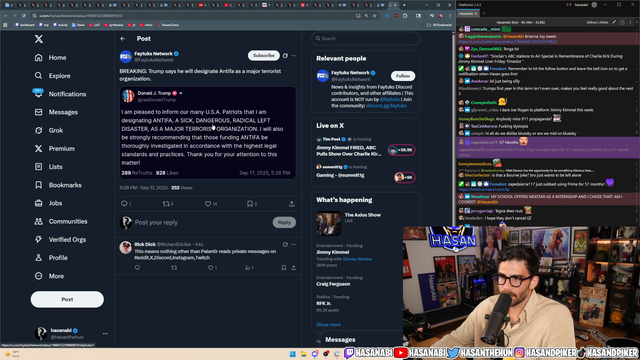Open the Apps grid in bookmarks bar
The height and width of the screenshot is (360, 640).
coord(5,25)
